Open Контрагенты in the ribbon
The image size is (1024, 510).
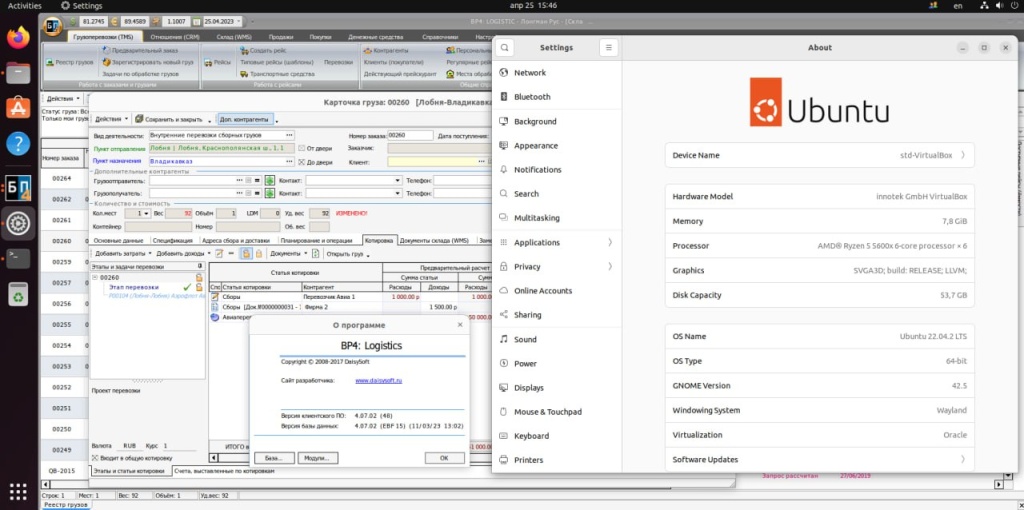pos(387,50)
